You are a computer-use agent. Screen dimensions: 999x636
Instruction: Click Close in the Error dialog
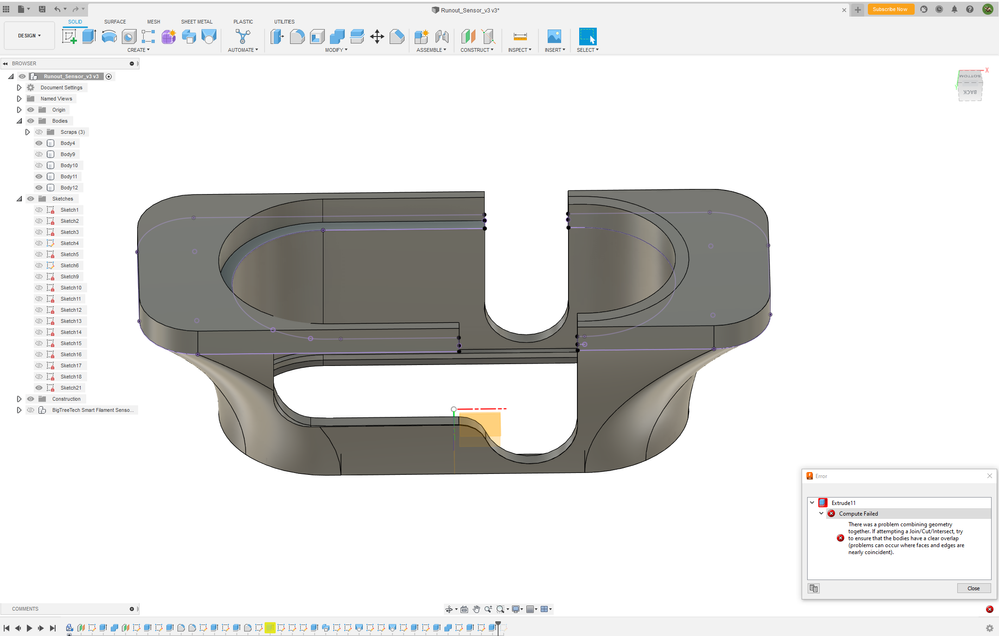coord(974,588)
